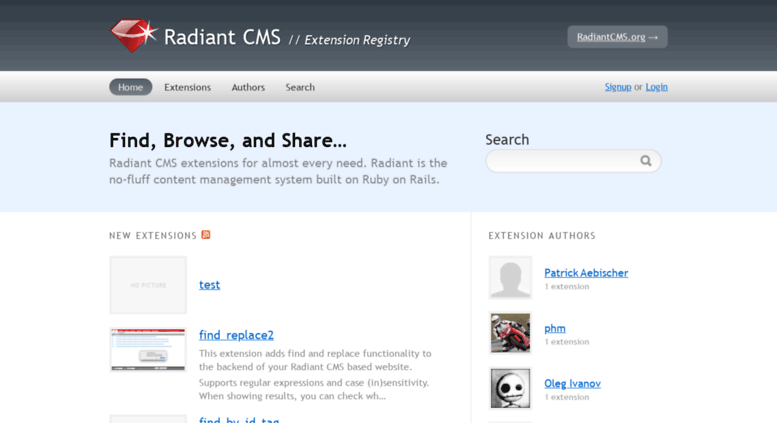Screen dimensions: 777x423
Task: Go to the Extensions nav item
Action: point(187,87)
